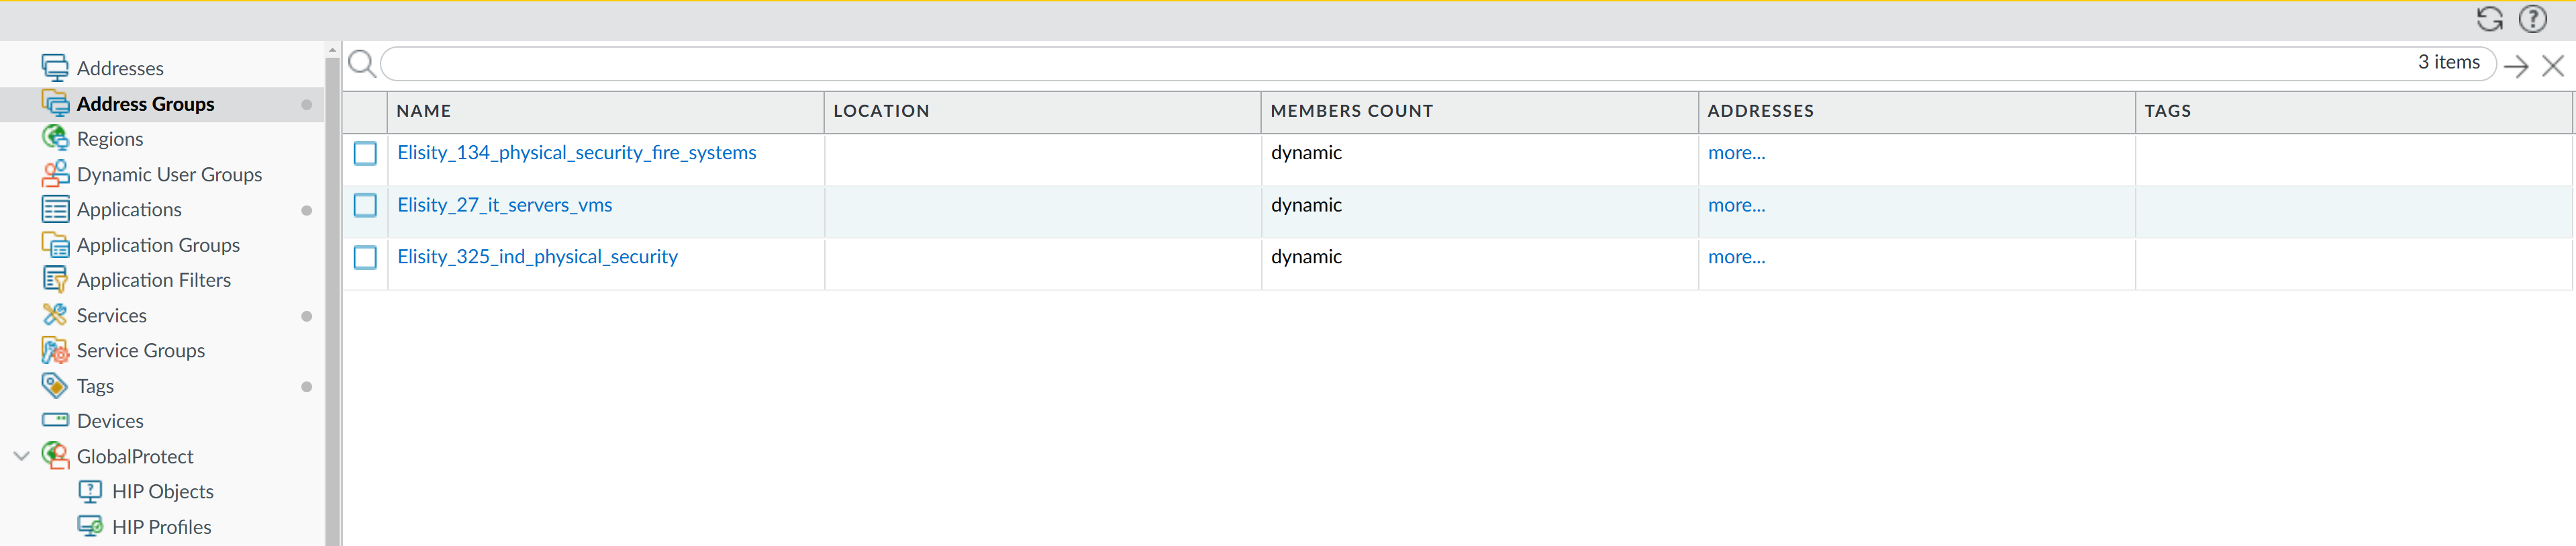
Task: Open Dynamic User Groups in sidebar
Action: click(x=169, y=174)
